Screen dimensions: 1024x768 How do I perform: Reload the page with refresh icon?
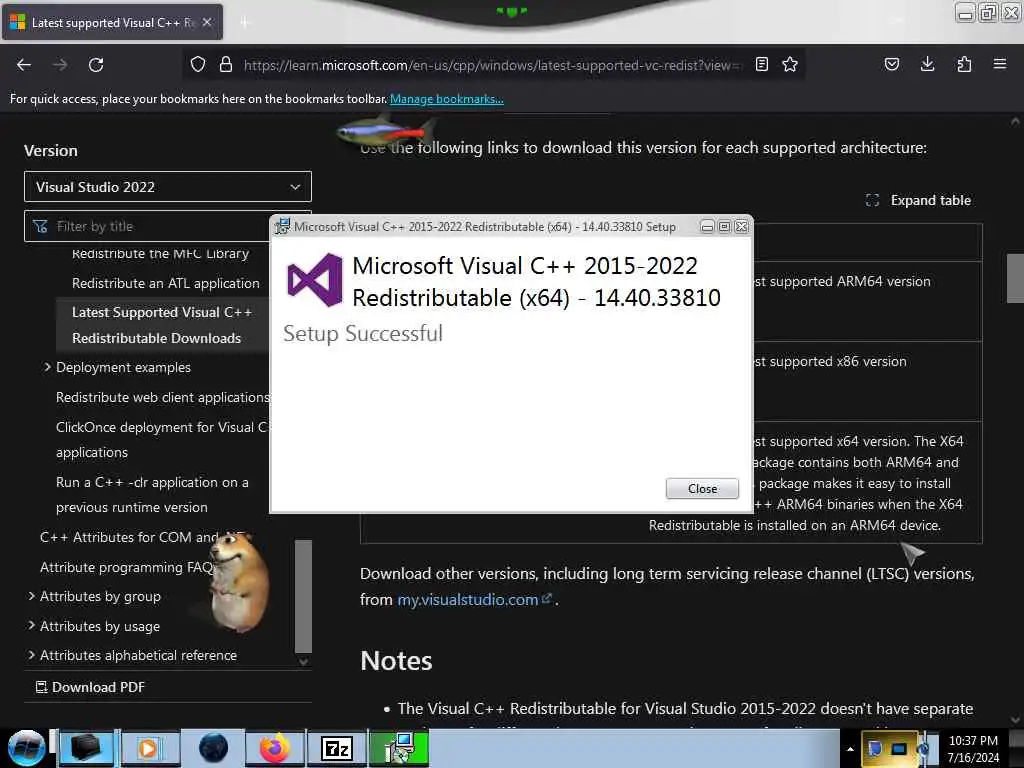click(x=96, y=65)
